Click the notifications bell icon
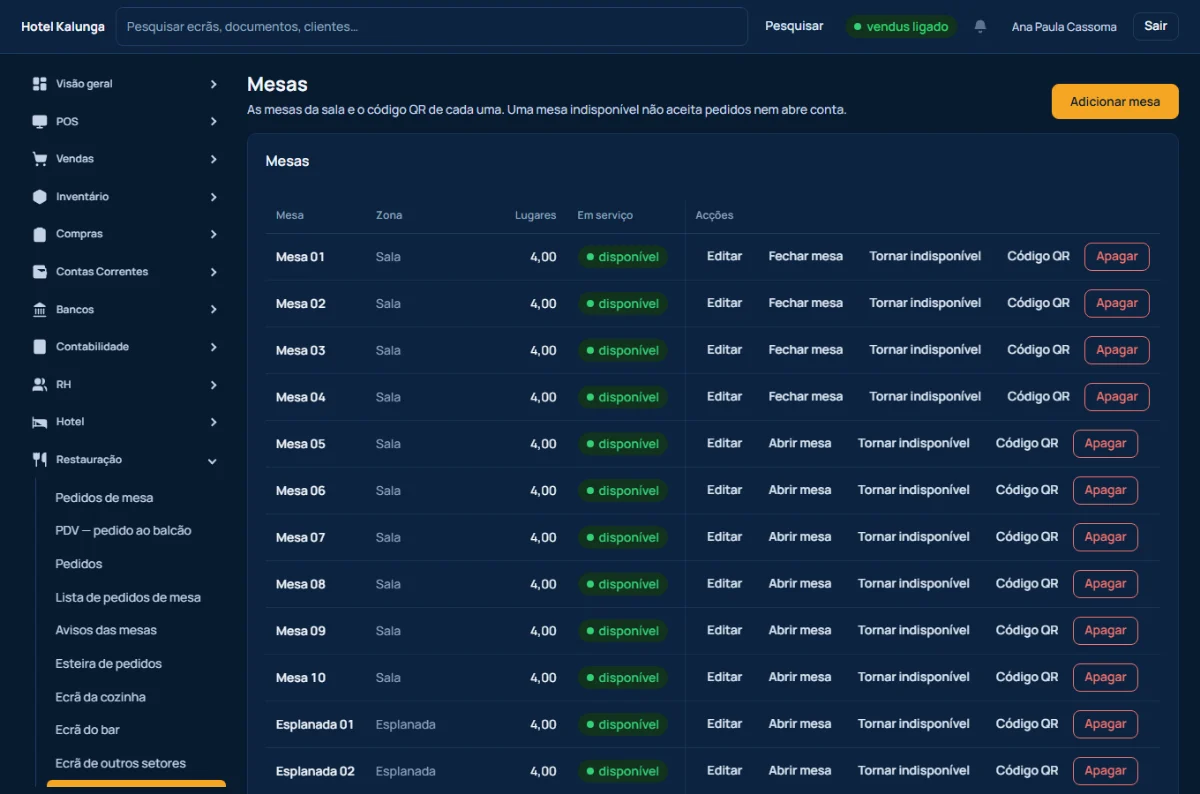 click(x=980, y=26)
